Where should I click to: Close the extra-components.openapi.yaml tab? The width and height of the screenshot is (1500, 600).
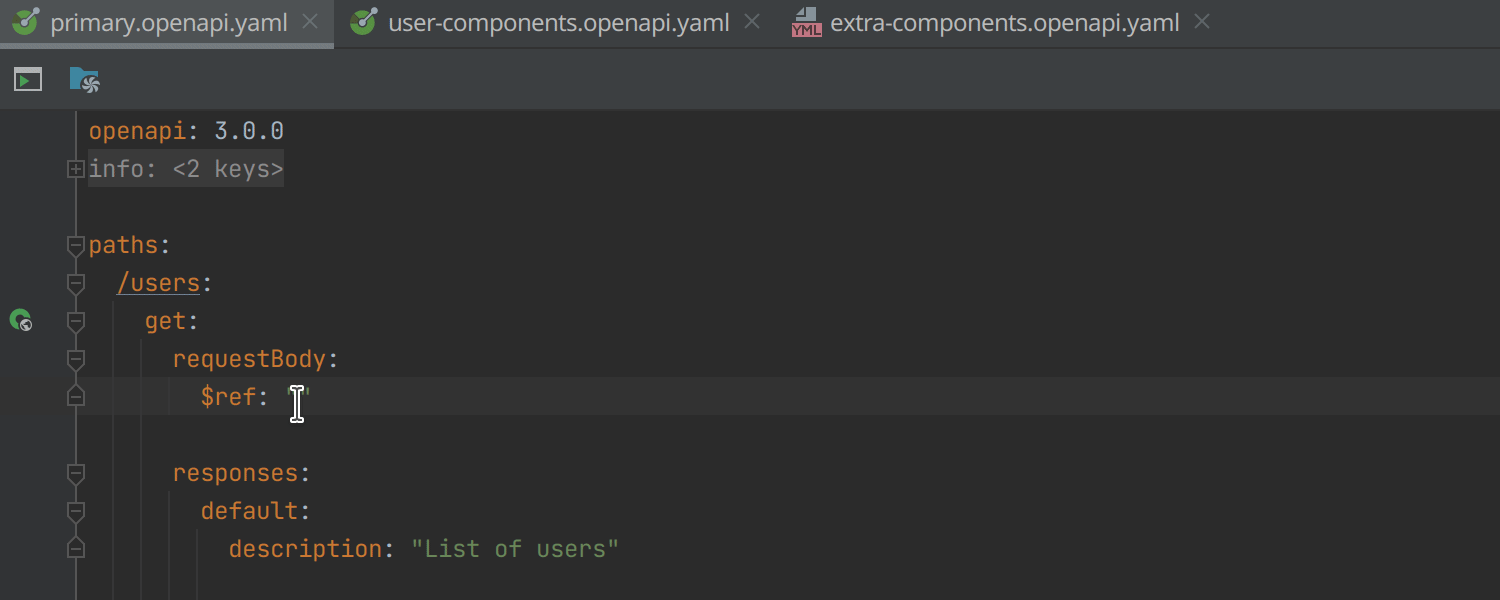[1202, 22]
